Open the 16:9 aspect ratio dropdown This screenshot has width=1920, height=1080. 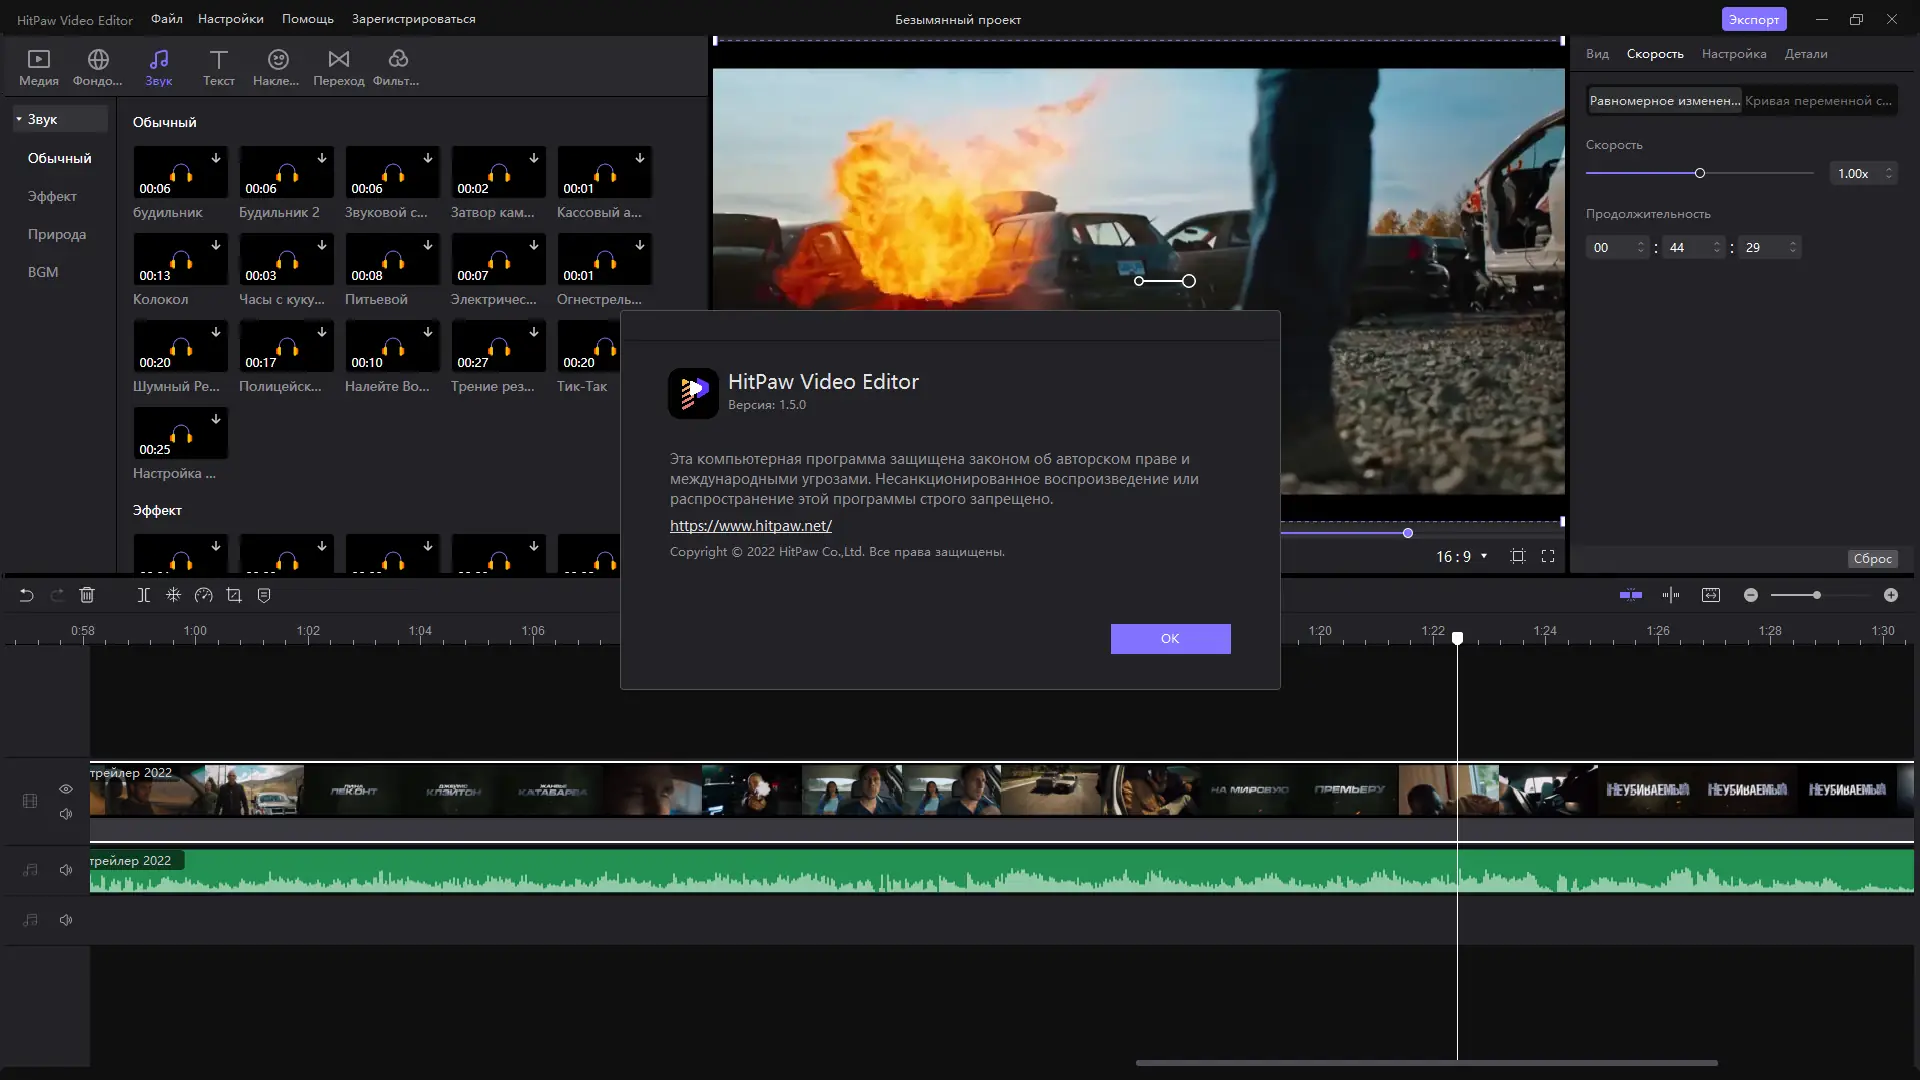click(1461, 557)
